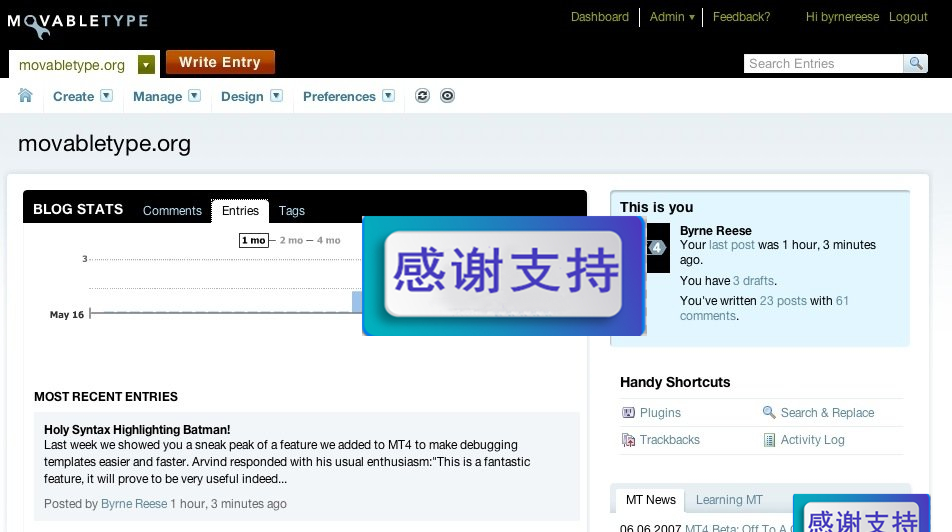Screen dimensions: 952x532
Task: Click the Feedback? link
Action: coord(741,17)
